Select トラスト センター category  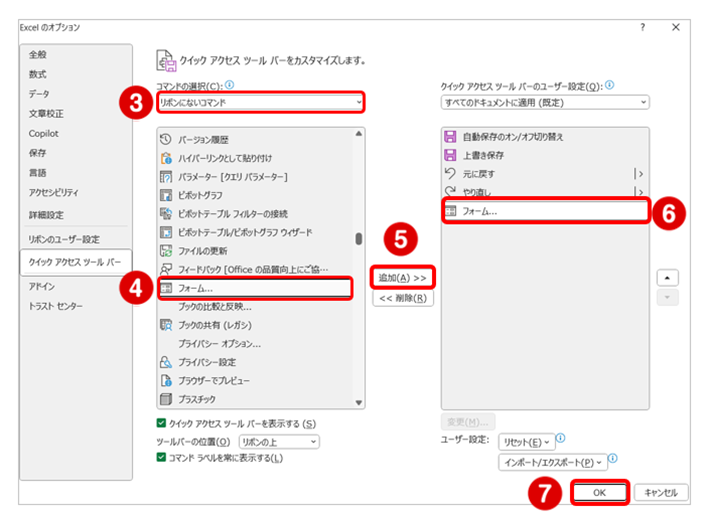click(x=76, y=306)
